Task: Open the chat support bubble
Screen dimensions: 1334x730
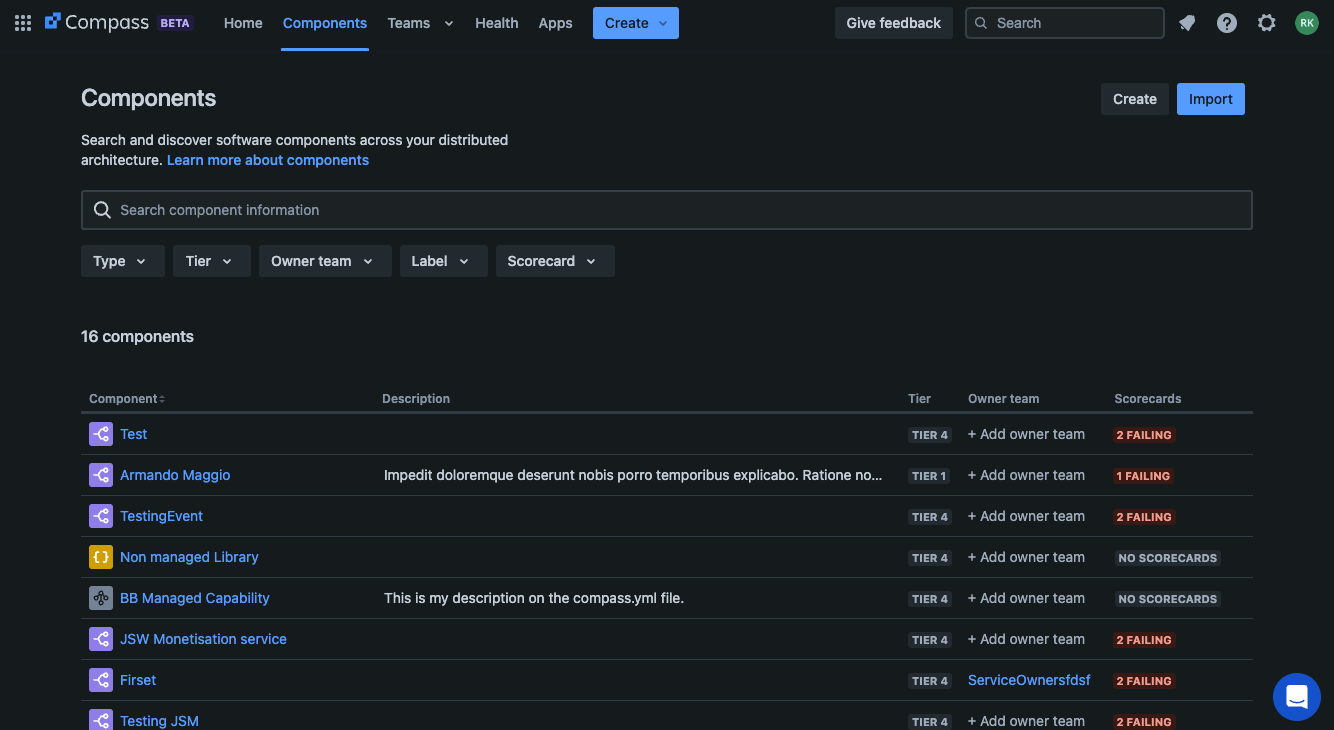Action: (x=1296, y=696)
